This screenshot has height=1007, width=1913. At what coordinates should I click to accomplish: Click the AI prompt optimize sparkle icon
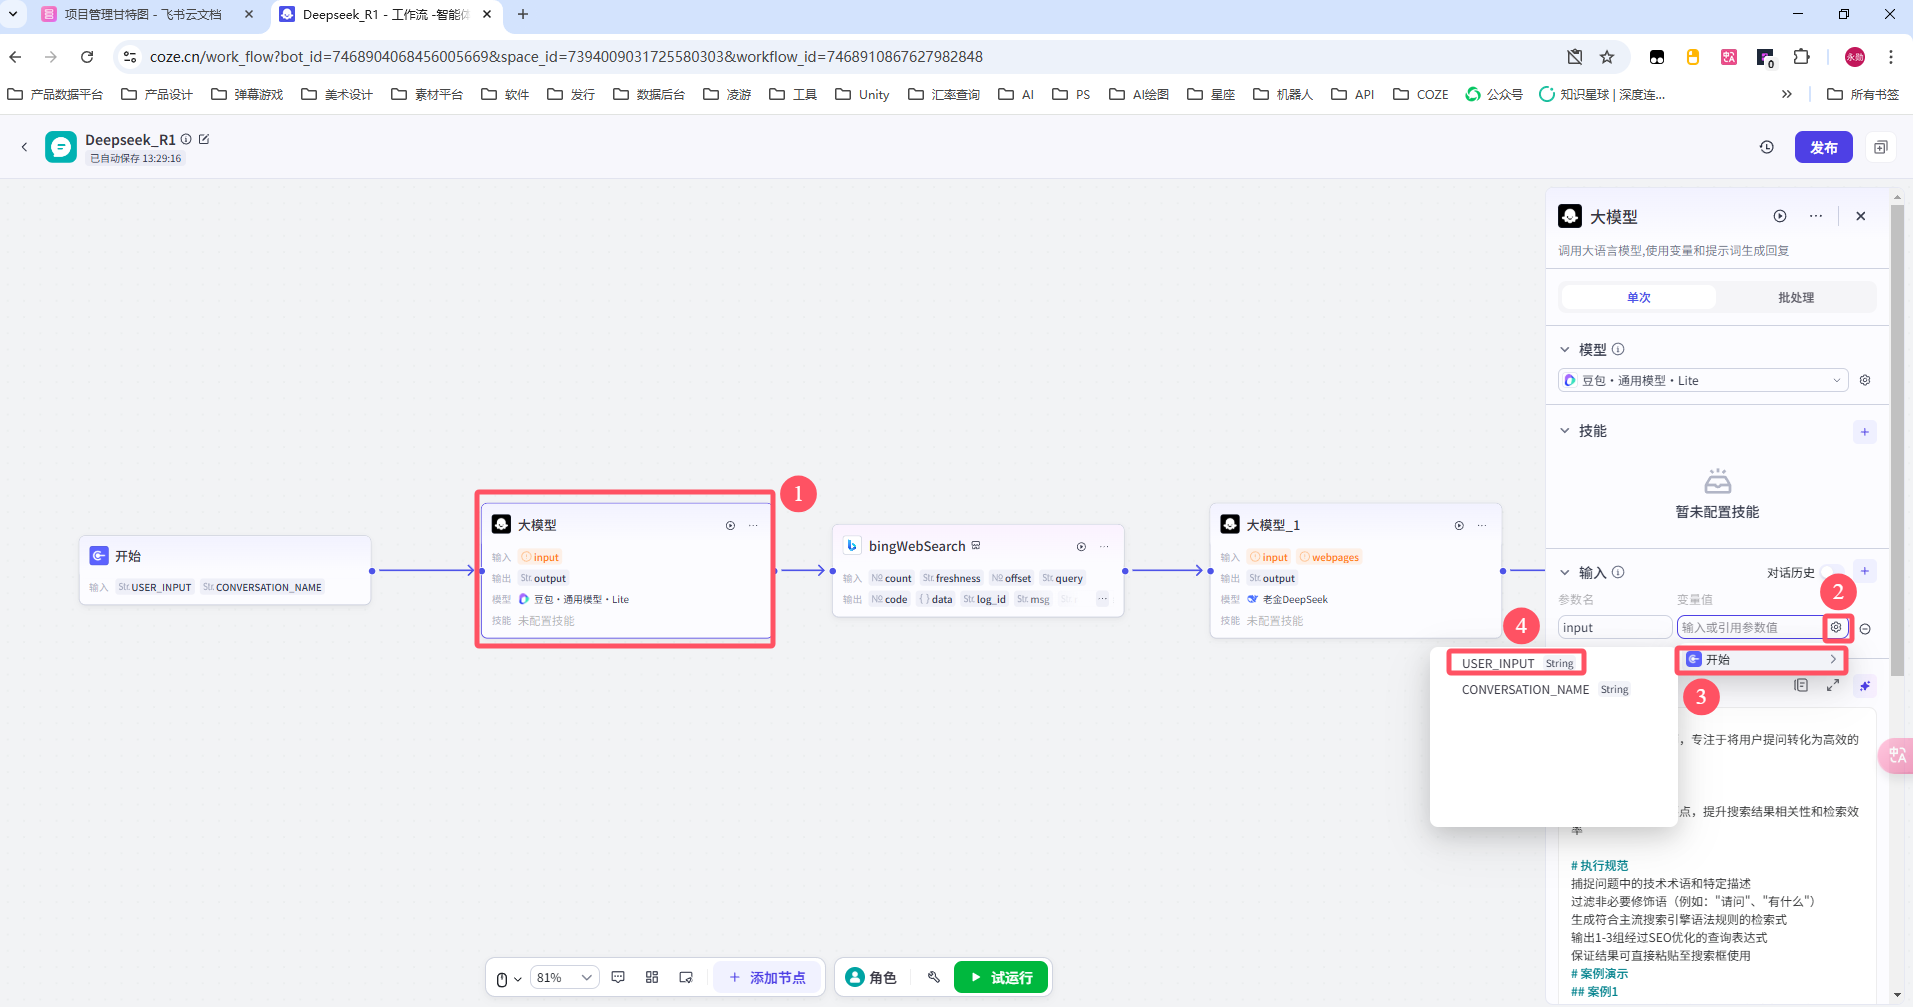[x=1864, y=686]
